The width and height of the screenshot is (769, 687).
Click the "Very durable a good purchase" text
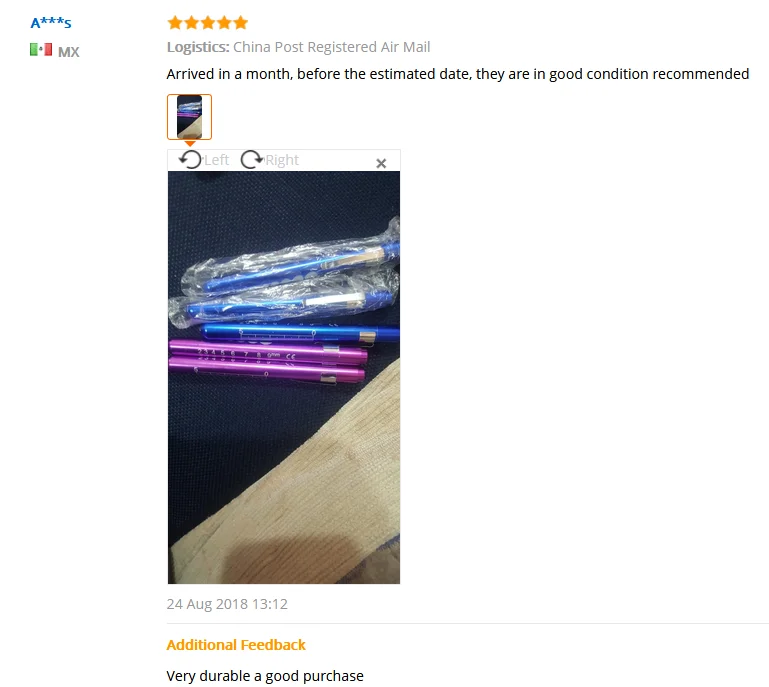[265, 676]
